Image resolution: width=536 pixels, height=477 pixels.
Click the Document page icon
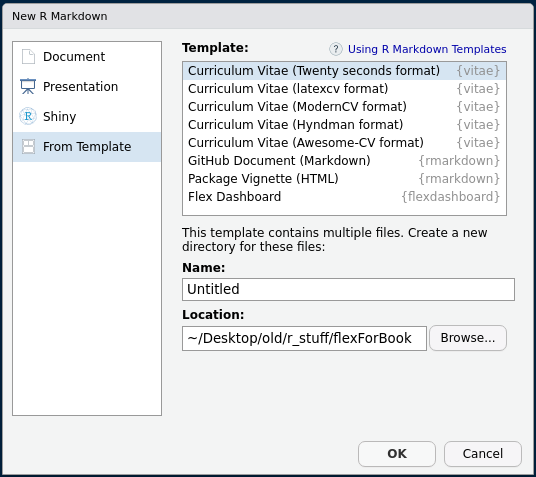pyautogui.click(x=28, y=56)
